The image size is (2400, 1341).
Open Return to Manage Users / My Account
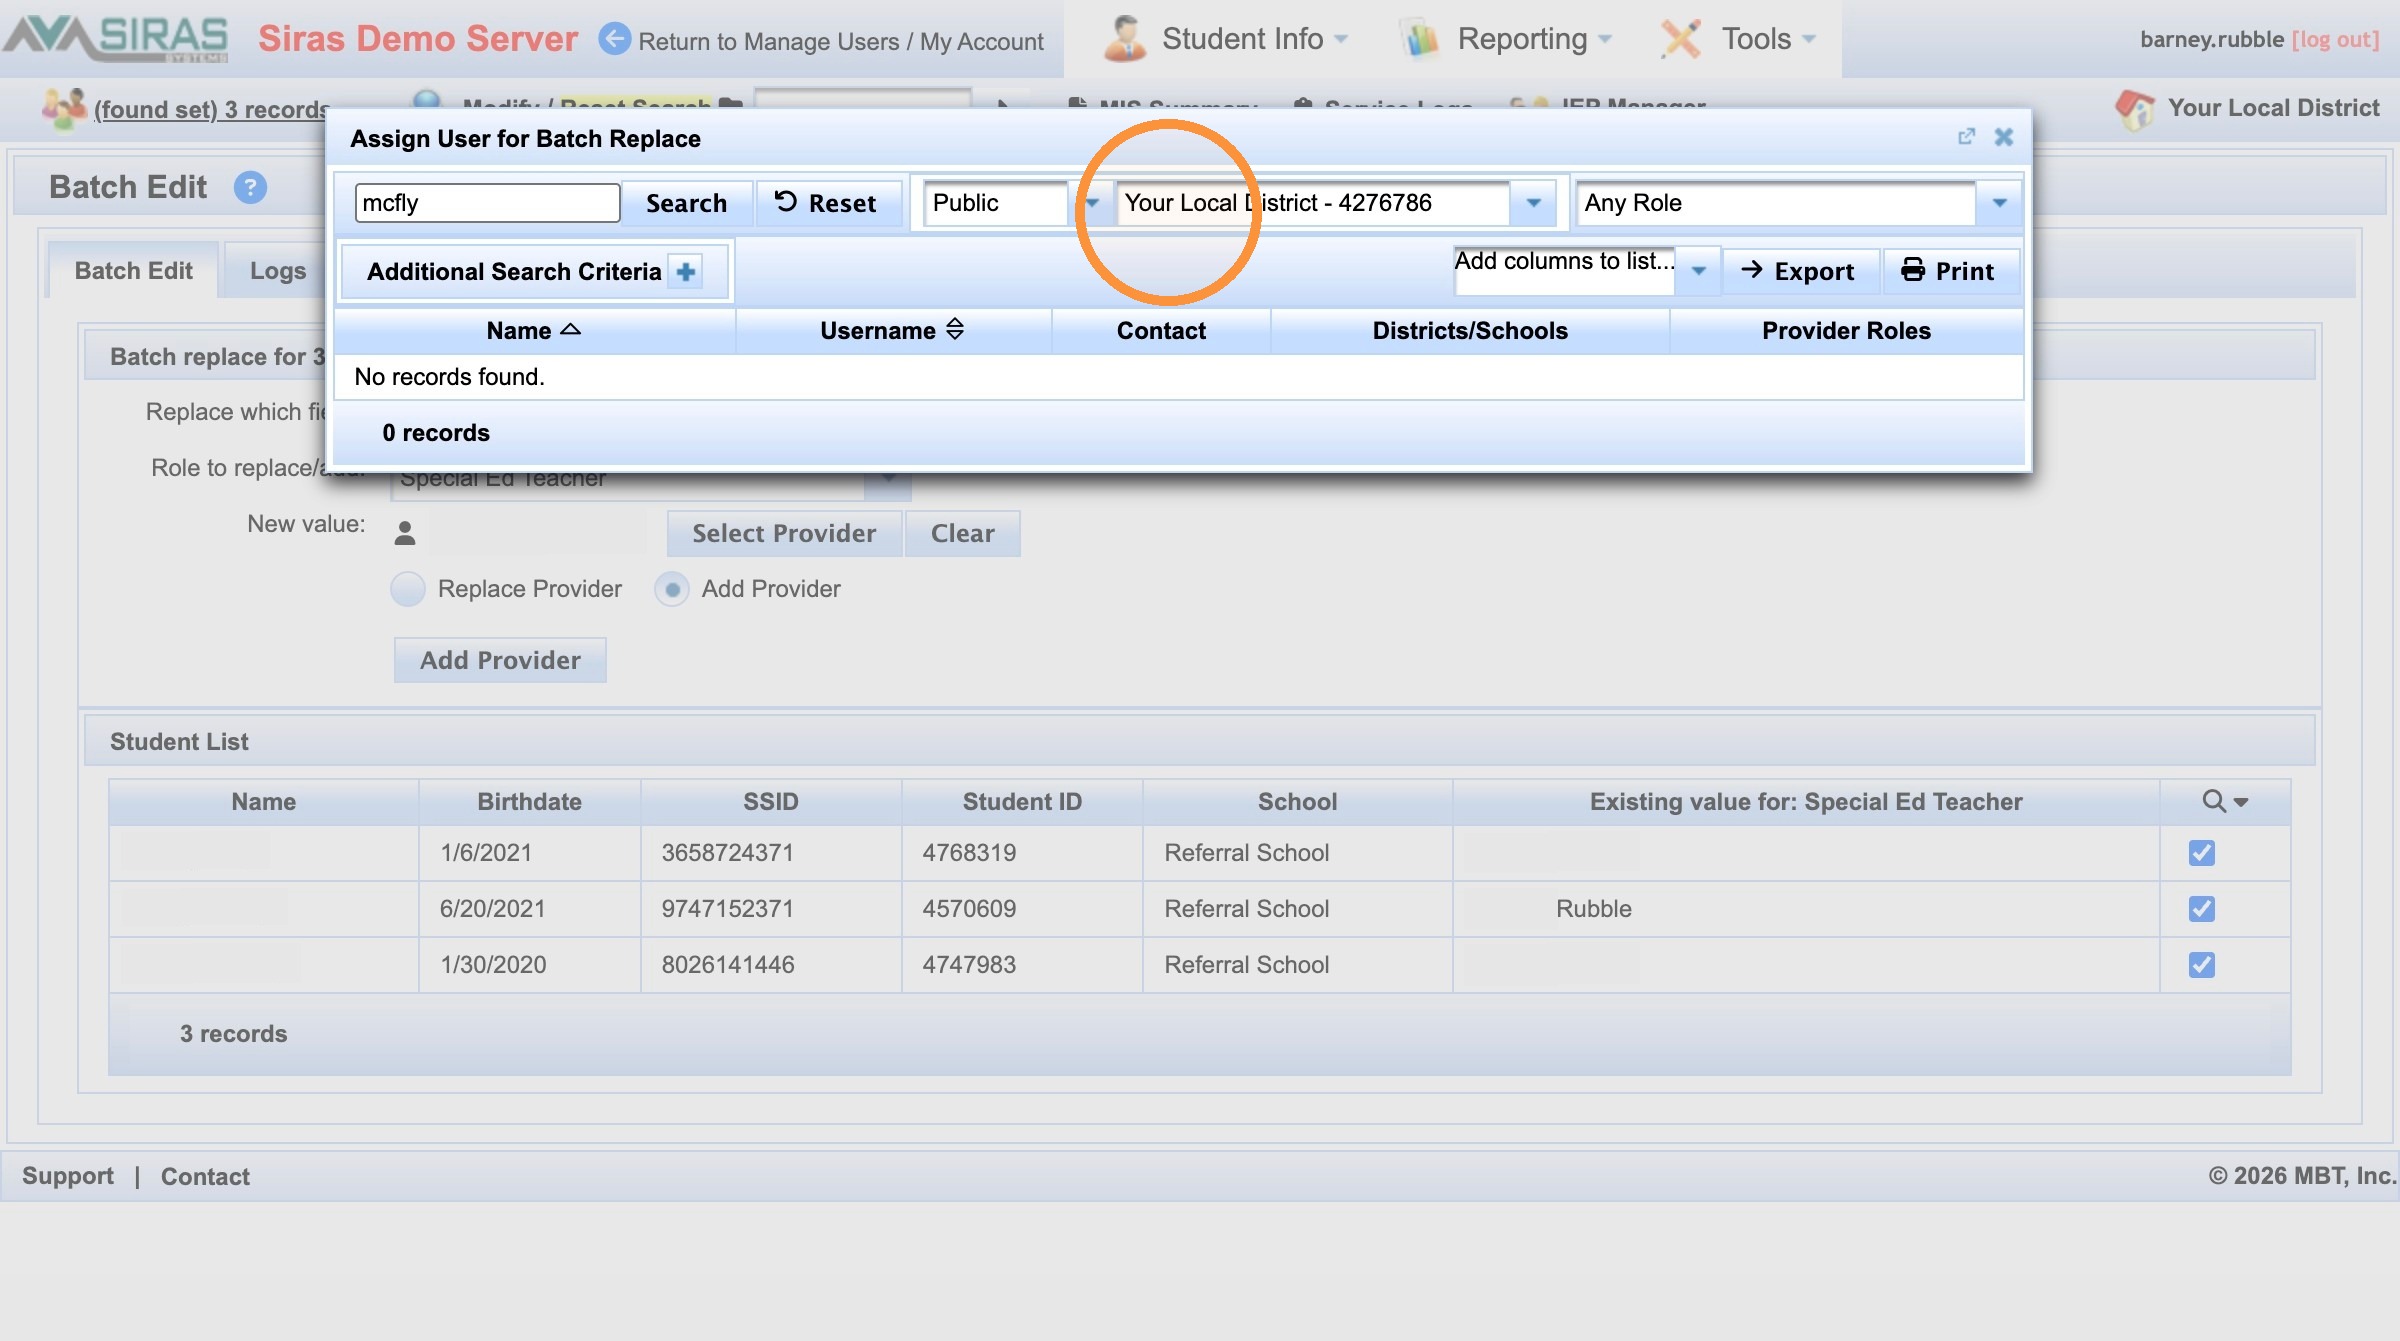click(x=841, y=41)
